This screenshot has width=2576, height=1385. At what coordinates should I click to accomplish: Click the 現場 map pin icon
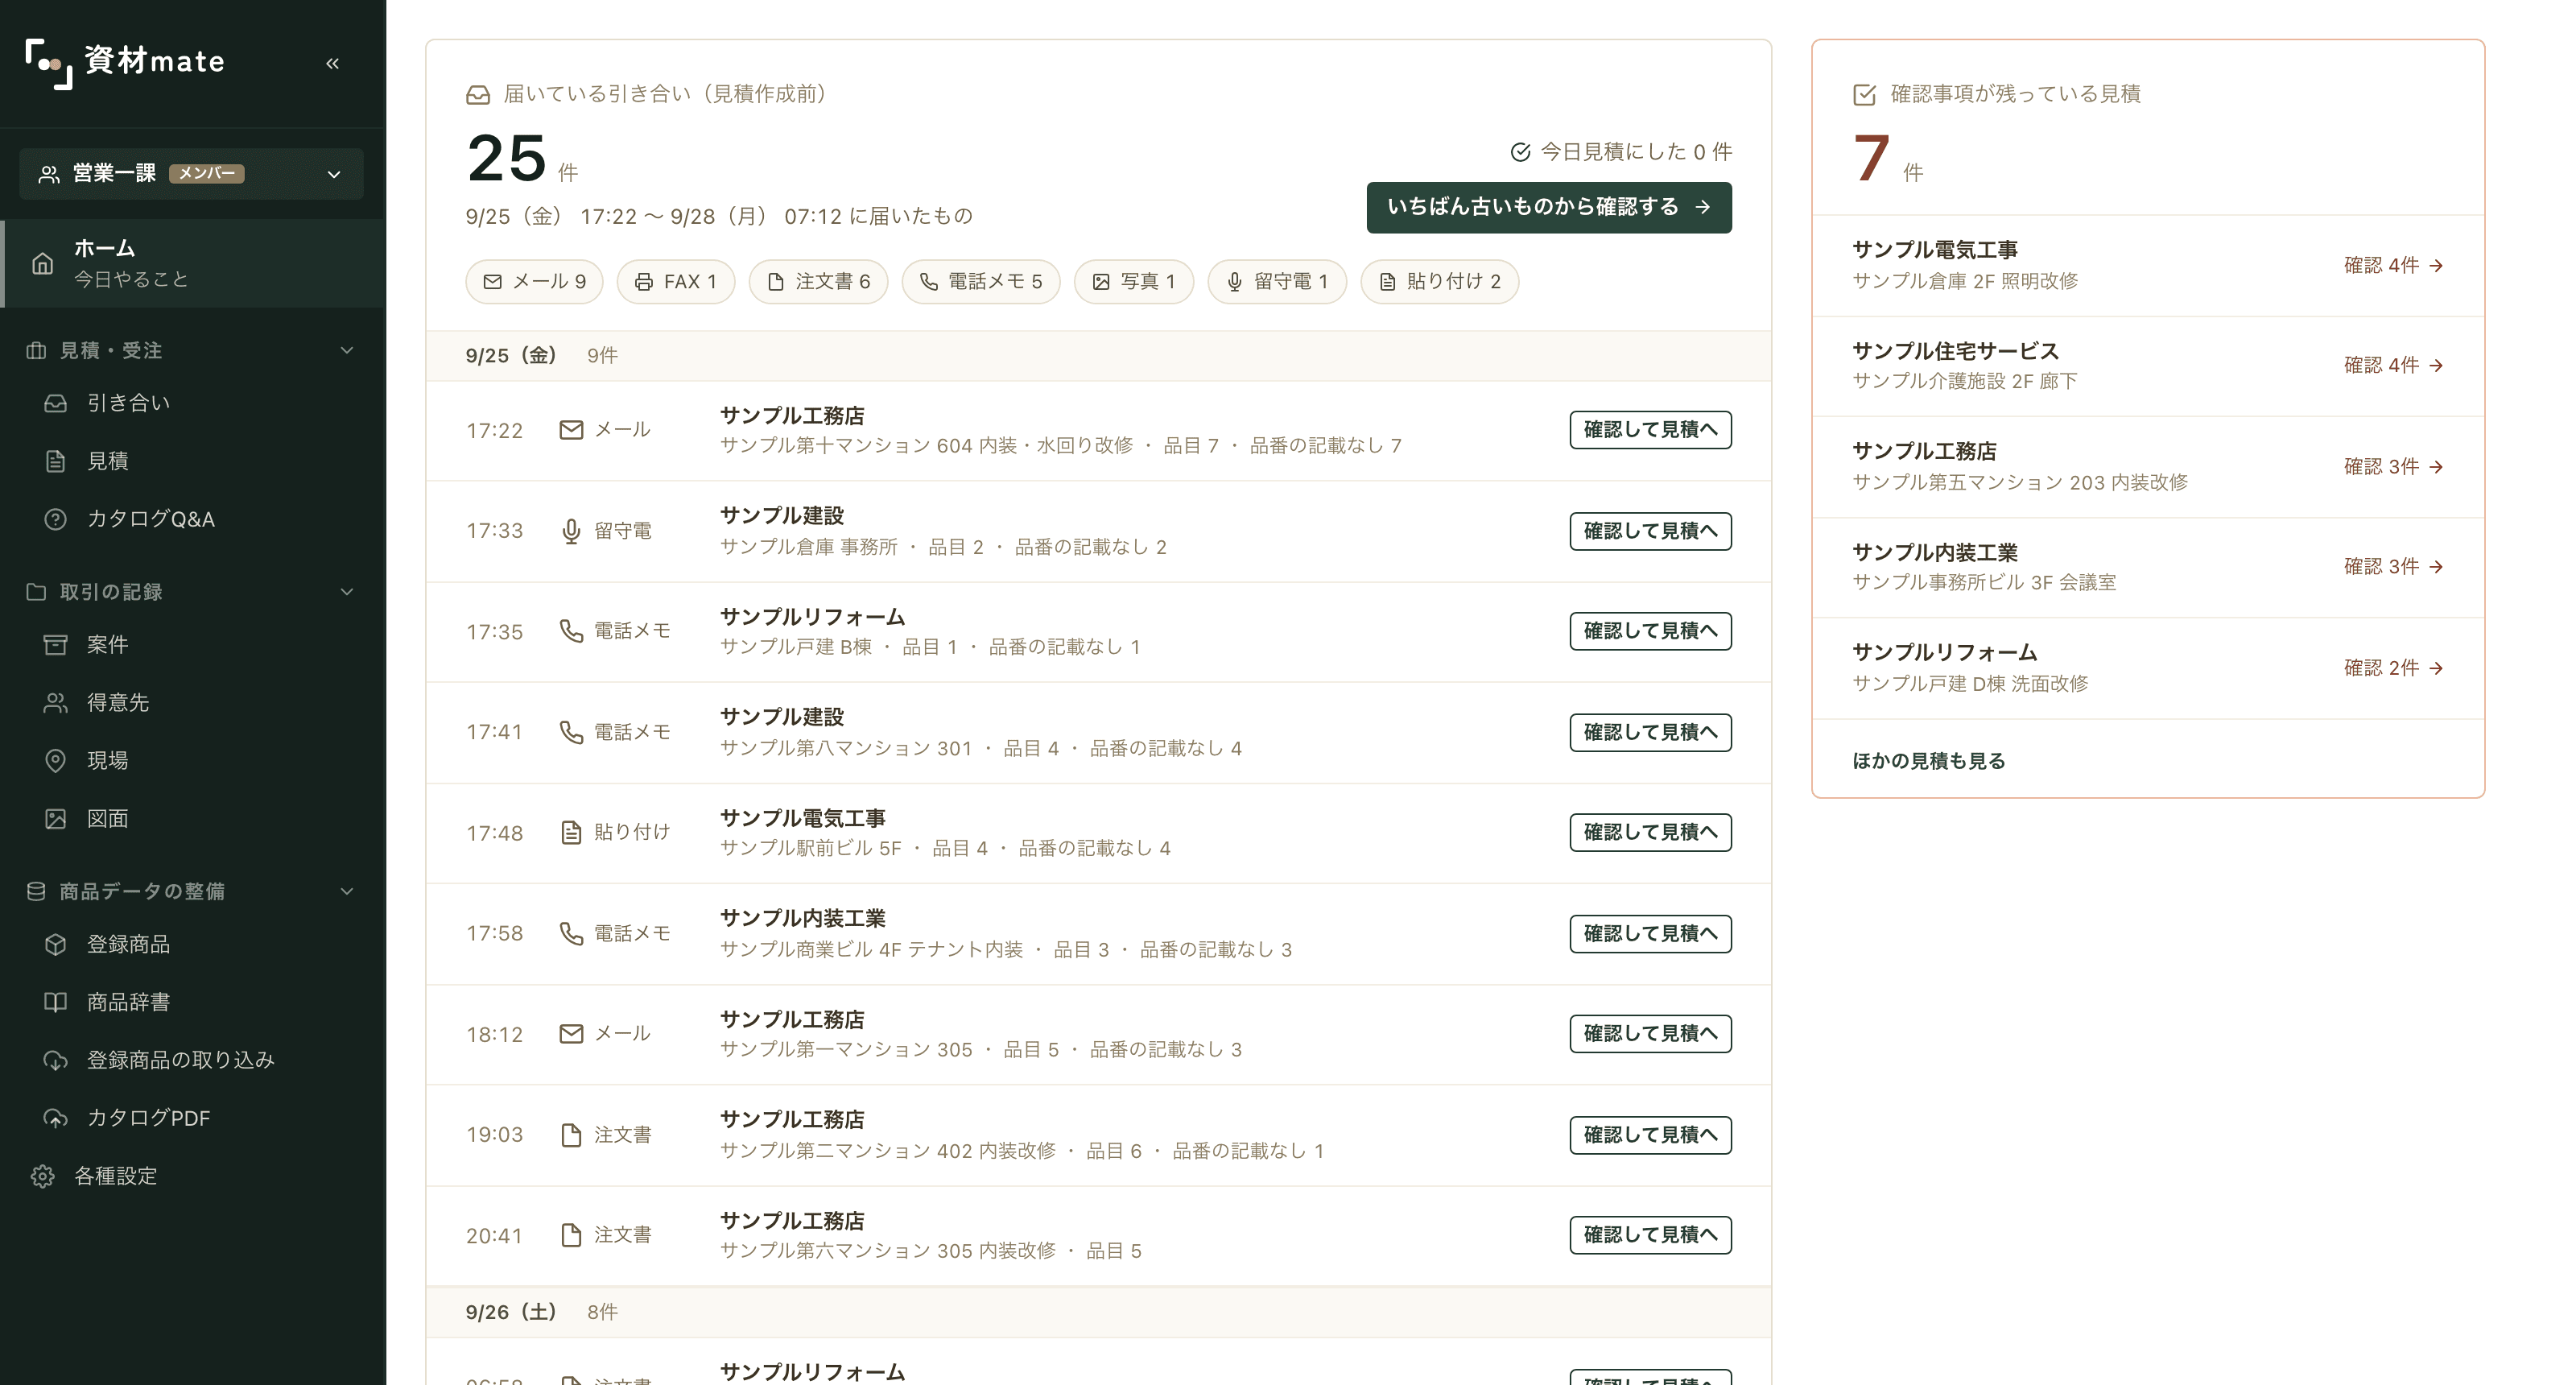tap(56, 761)
